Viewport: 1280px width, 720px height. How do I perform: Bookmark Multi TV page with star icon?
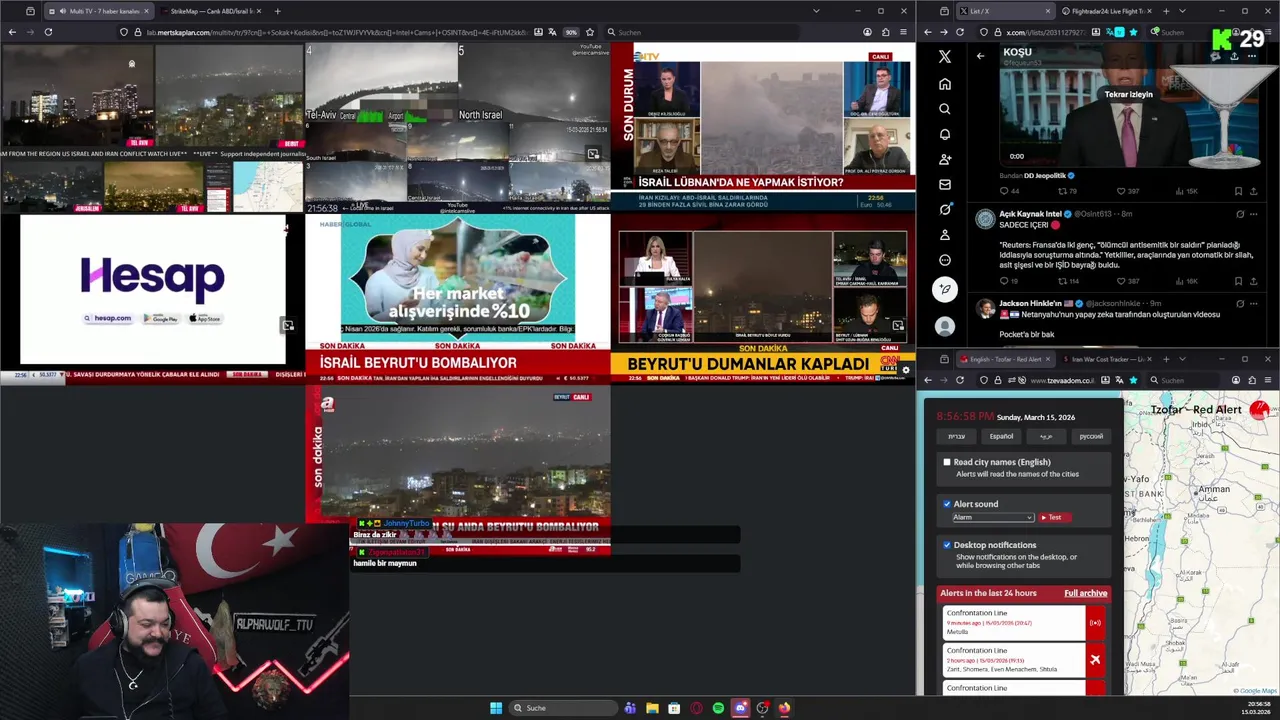590,32
